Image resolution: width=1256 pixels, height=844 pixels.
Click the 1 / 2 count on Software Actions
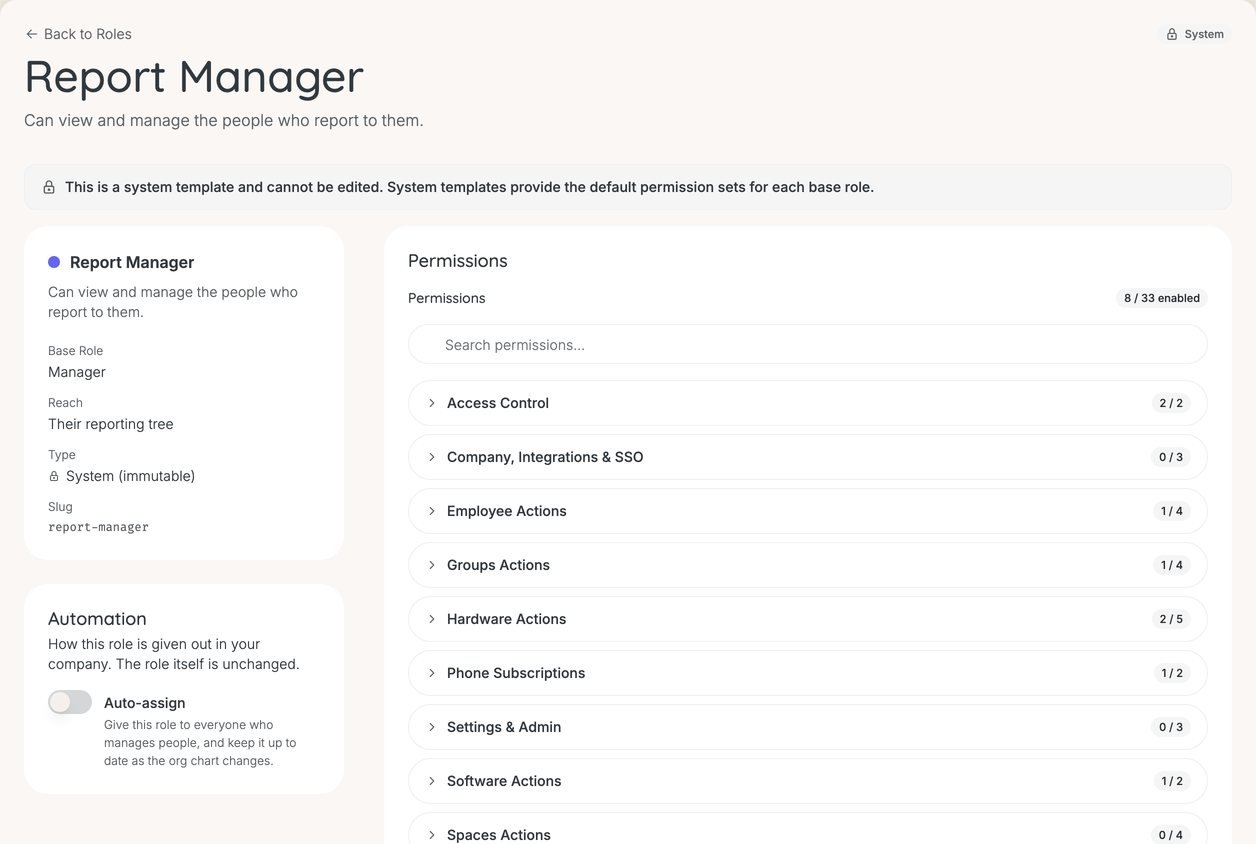coord(1171,781)
